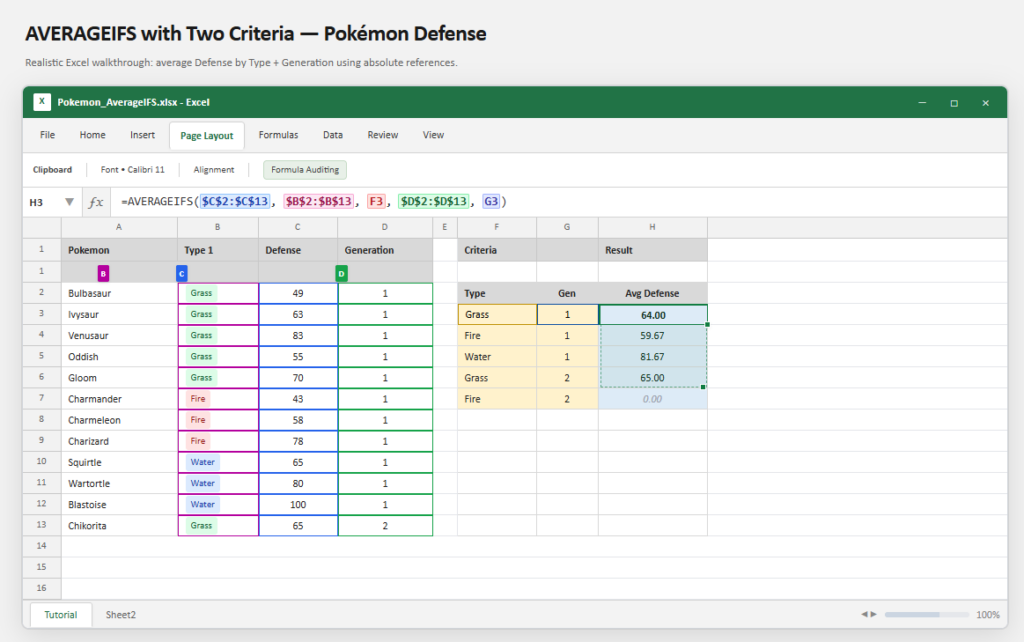Open the Review ribbon tab
The image size is (1024, 642).
[383, 135]
